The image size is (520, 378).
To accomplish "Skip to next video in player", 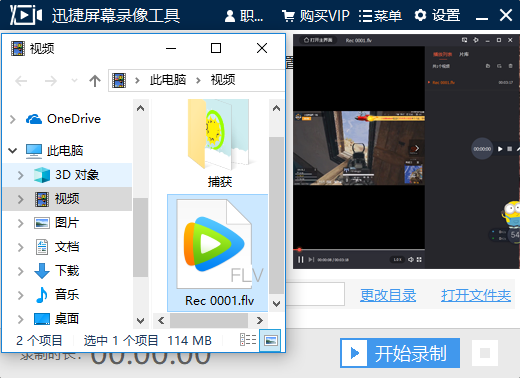I will 311,259.
